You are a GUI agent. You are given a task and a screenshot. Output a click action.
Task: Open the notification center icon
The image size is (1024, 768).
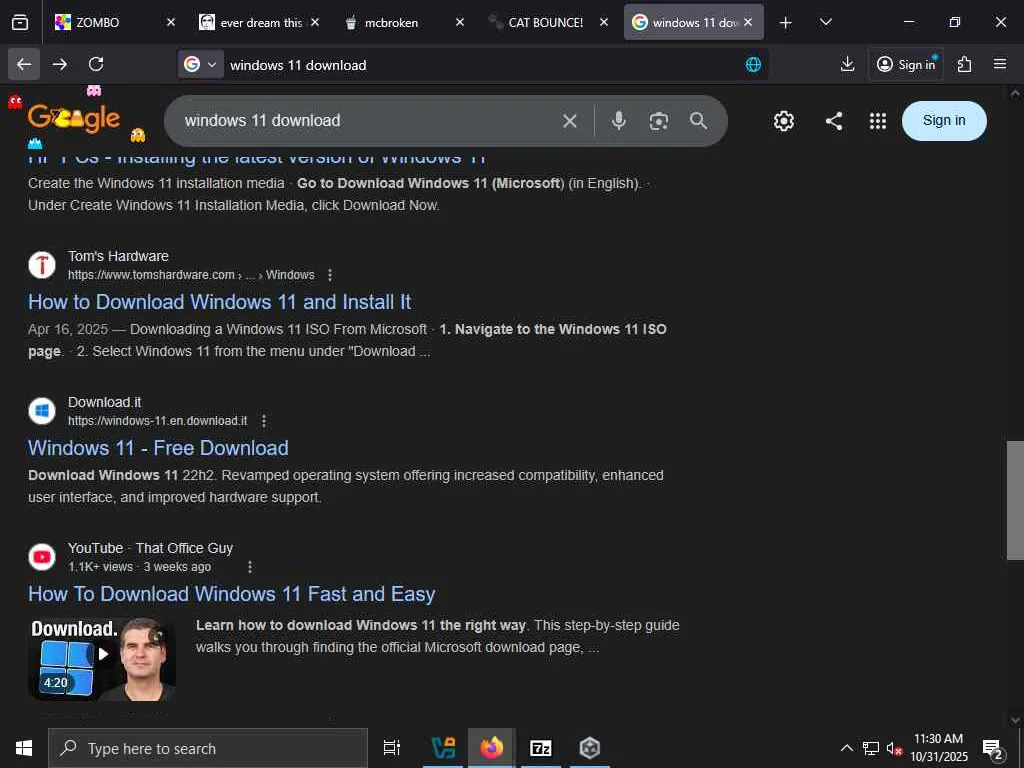point(992,749)
